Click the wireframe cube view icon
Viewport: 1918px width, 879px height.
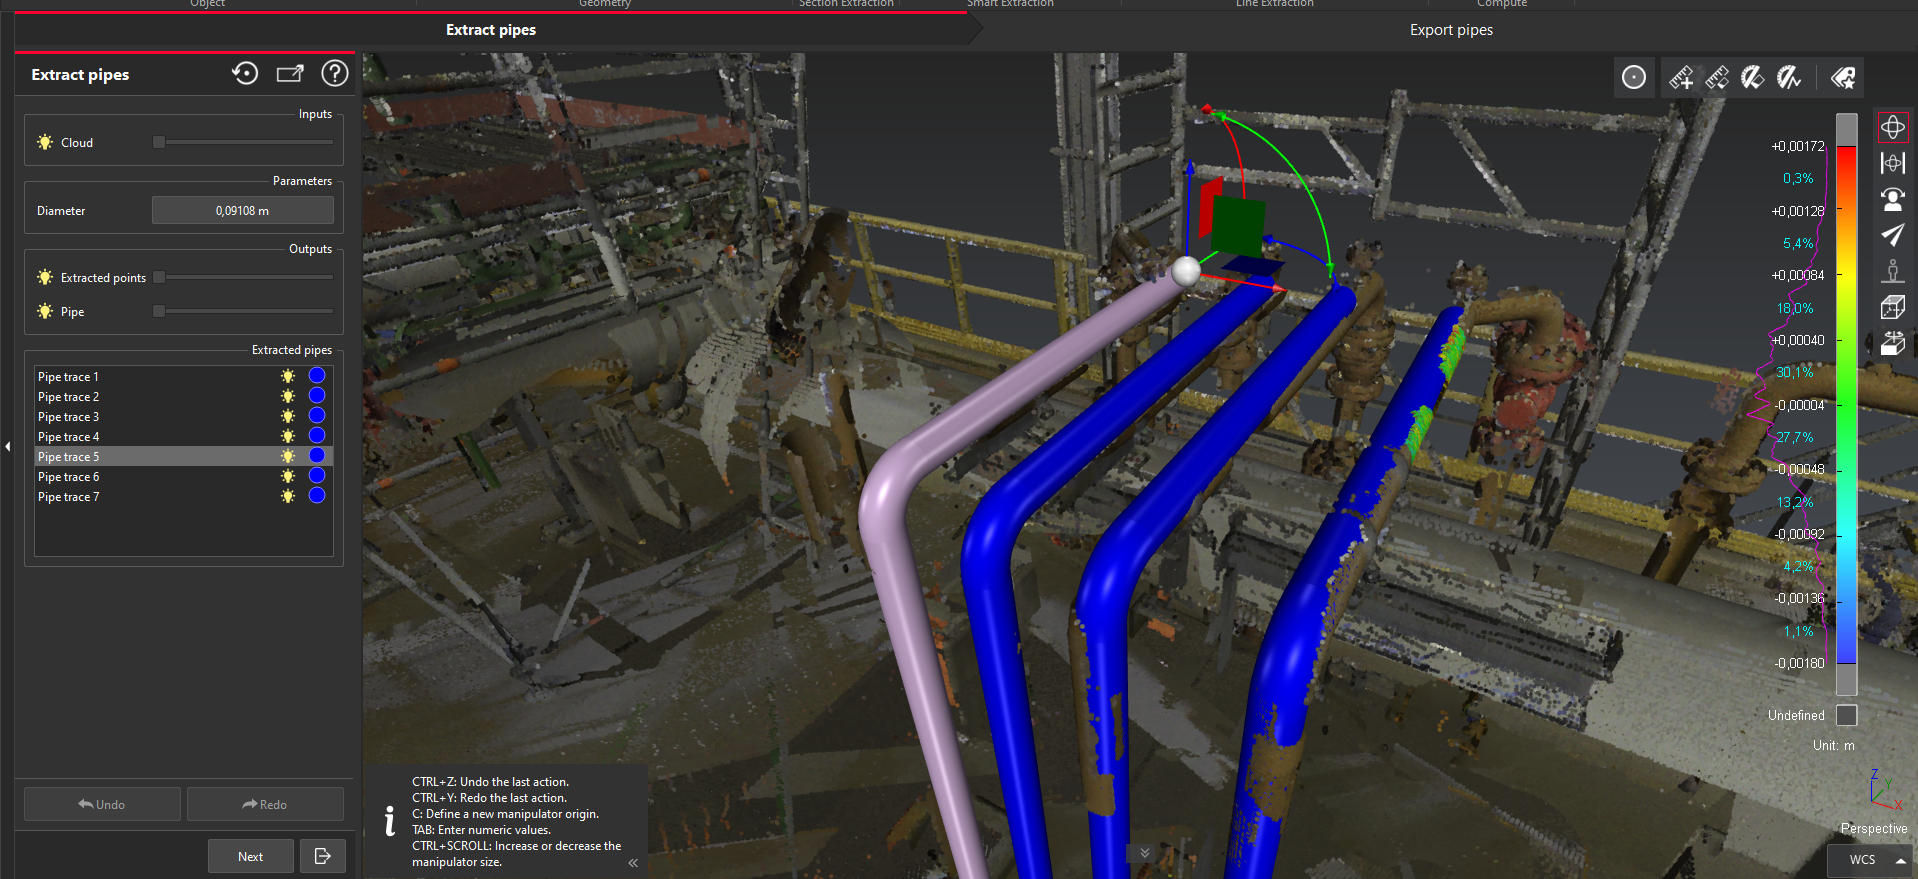tap(1892, 307)
